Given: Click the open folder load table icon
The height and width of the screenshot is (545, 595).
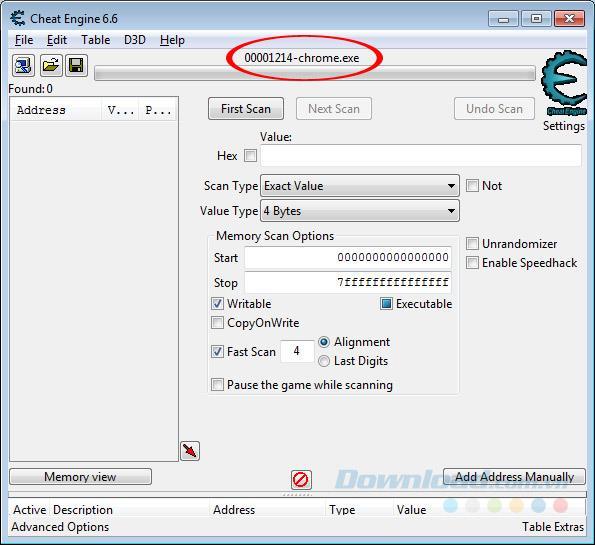Looking at the screenshot, I should click(x=50, y=66).
